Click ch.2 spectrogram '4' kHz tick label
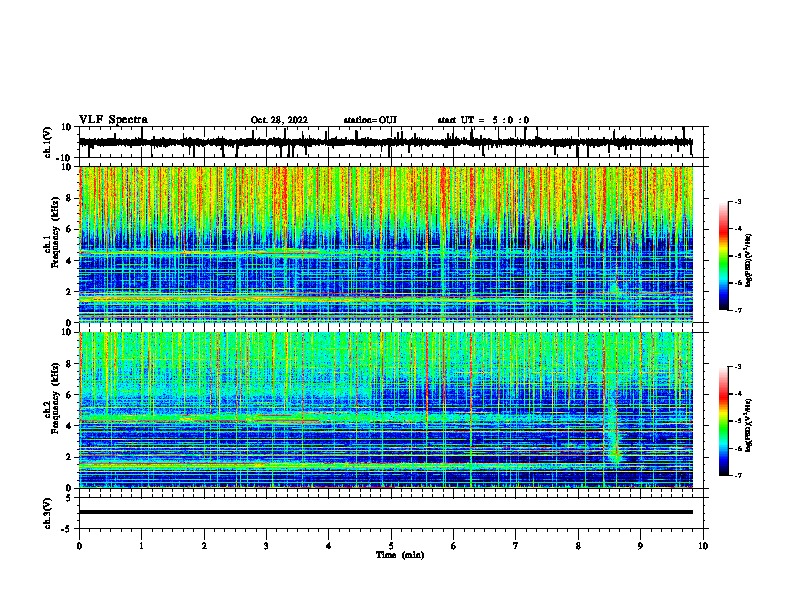Screen dimensions: 792x612 tap(69, 426)
